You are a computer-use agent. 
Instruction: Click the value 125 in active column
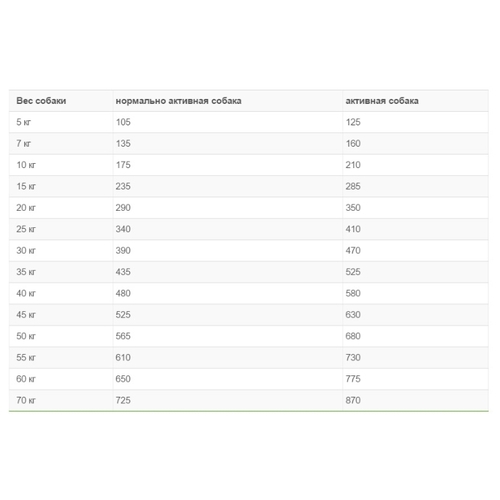[x=353, y=122]
